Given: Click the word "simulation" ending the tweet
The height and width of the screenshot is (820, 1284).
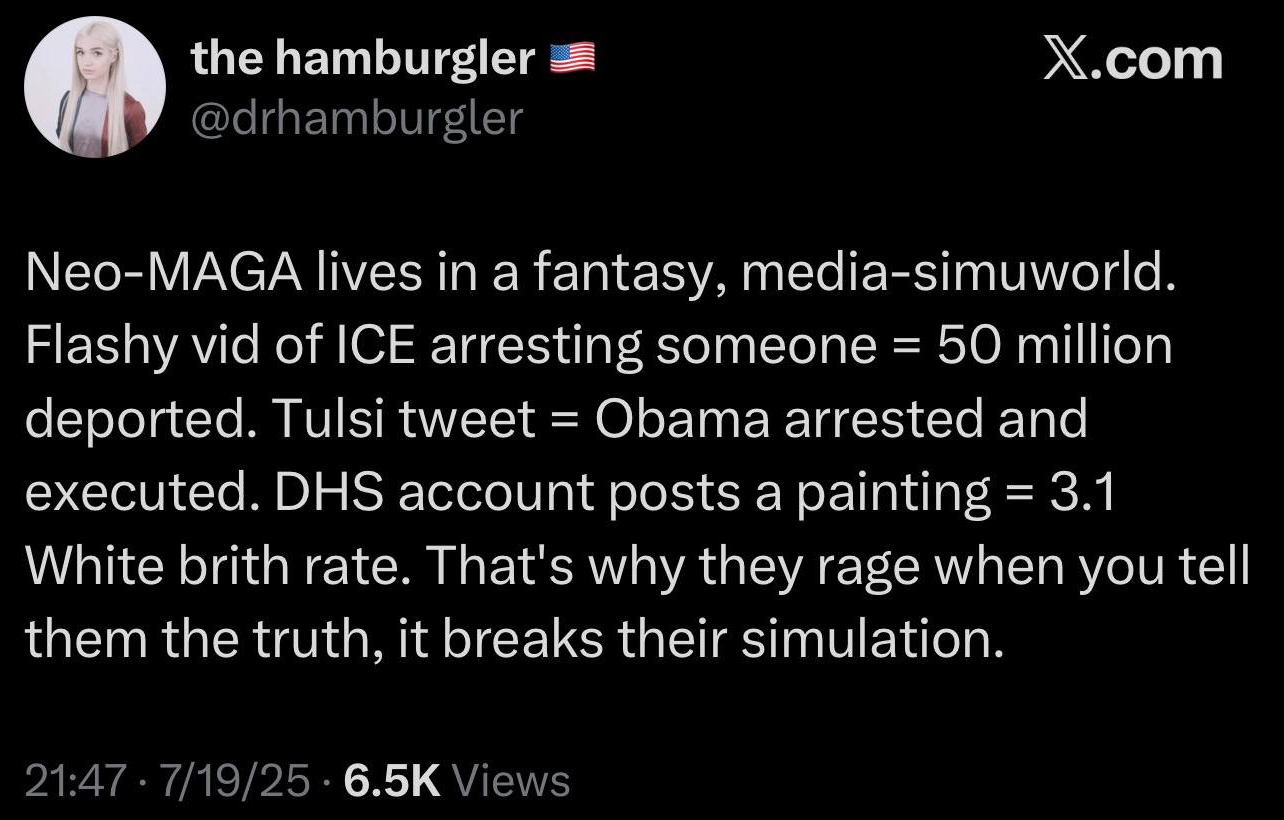Looking at the screenshot, I should pos(871,639).
